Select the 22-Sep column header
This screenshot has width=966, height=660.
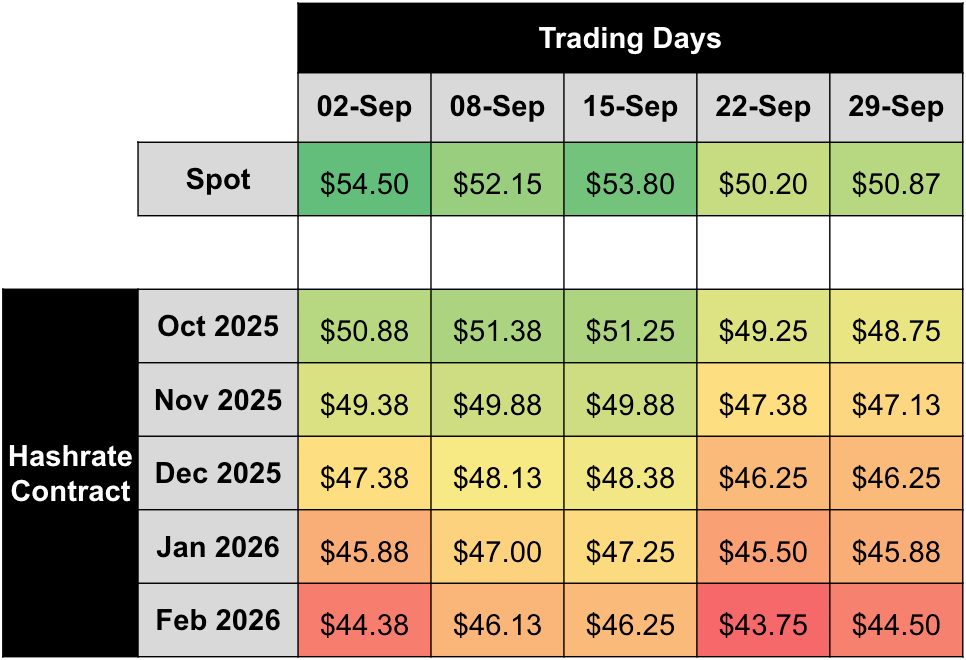(763, 108)
